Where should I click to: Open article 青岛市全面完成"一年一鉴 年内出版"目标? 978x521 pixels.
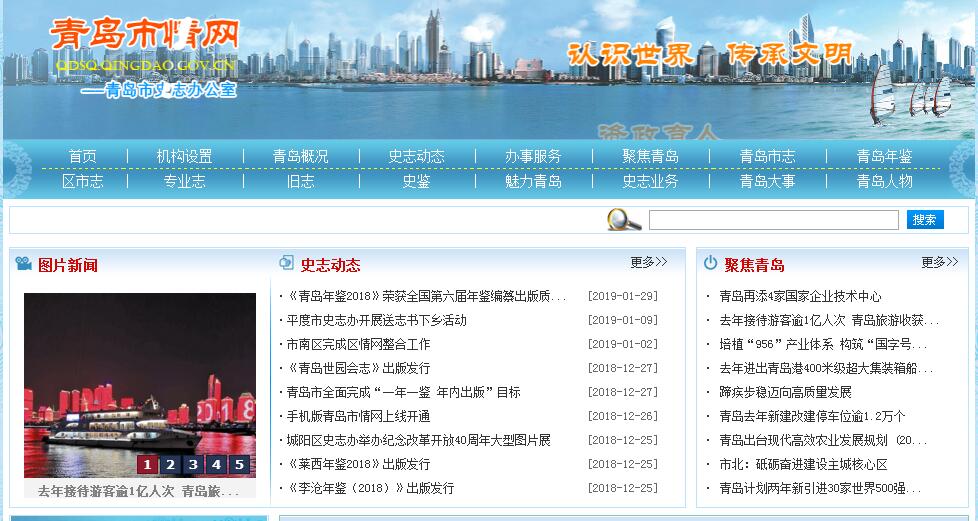pyautogui.click(x=403, y=392)
